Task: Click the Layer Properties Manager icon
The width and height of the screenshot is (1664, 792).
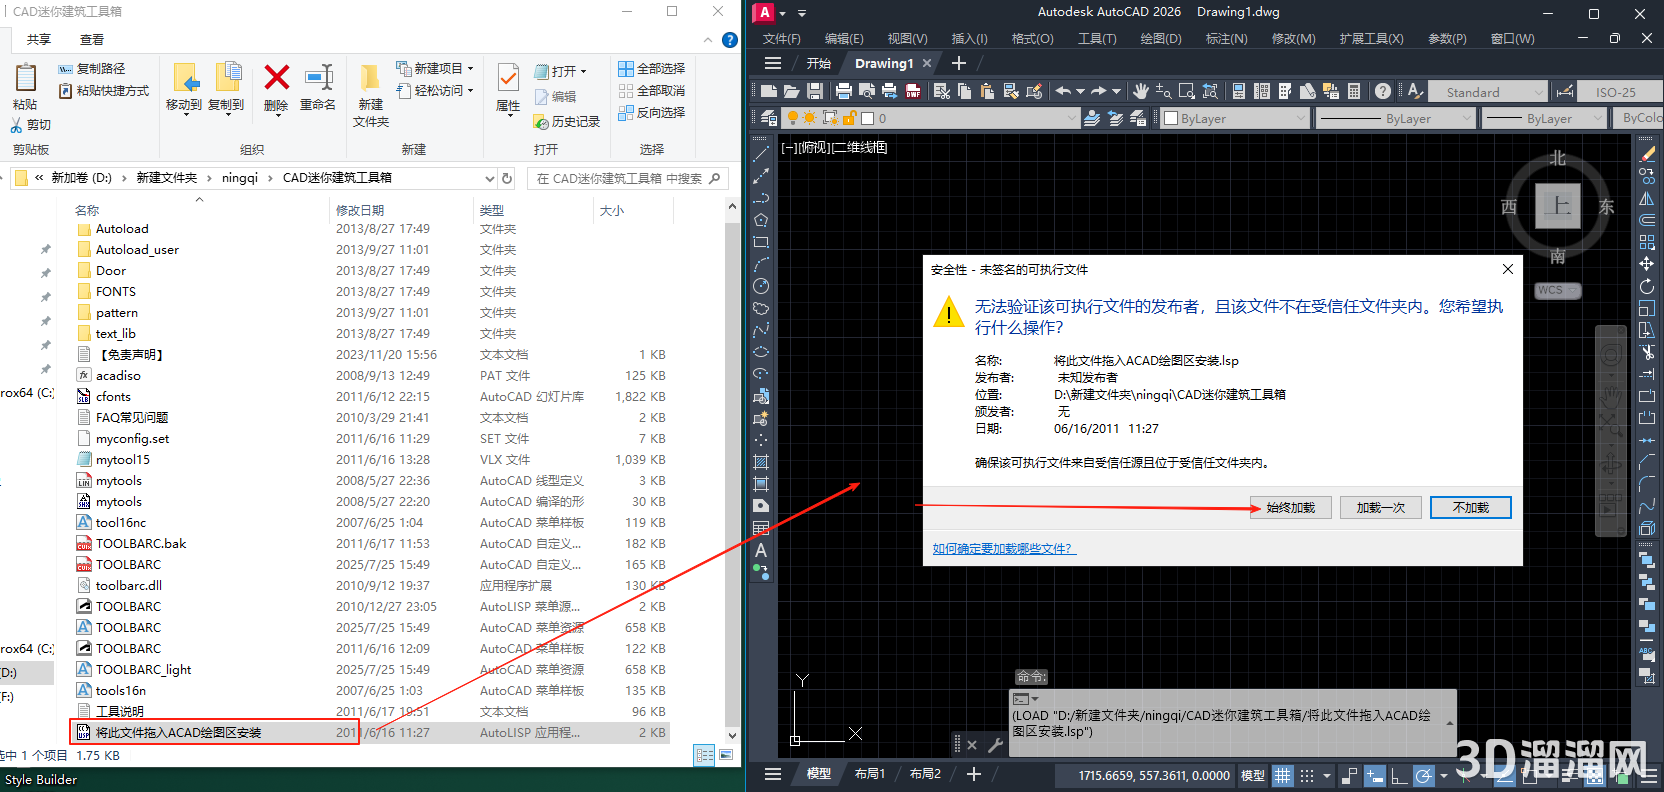Action: pyautogui.click(x=768, y=118)
